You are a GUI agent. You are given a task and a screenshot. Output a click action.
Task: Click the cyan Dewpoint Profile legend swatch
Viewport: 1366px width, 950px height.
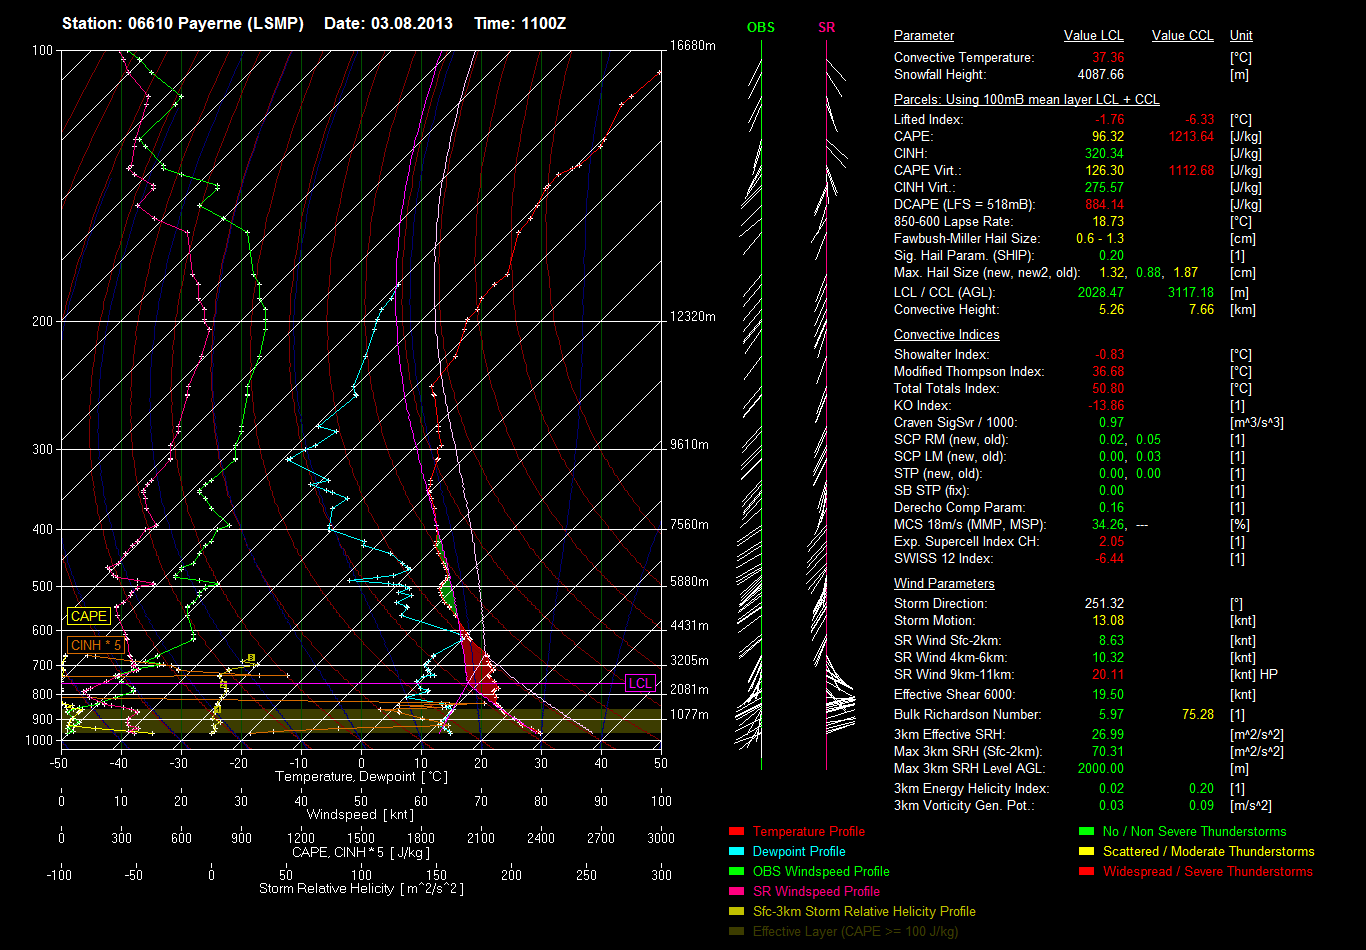(x=736, y=851)
